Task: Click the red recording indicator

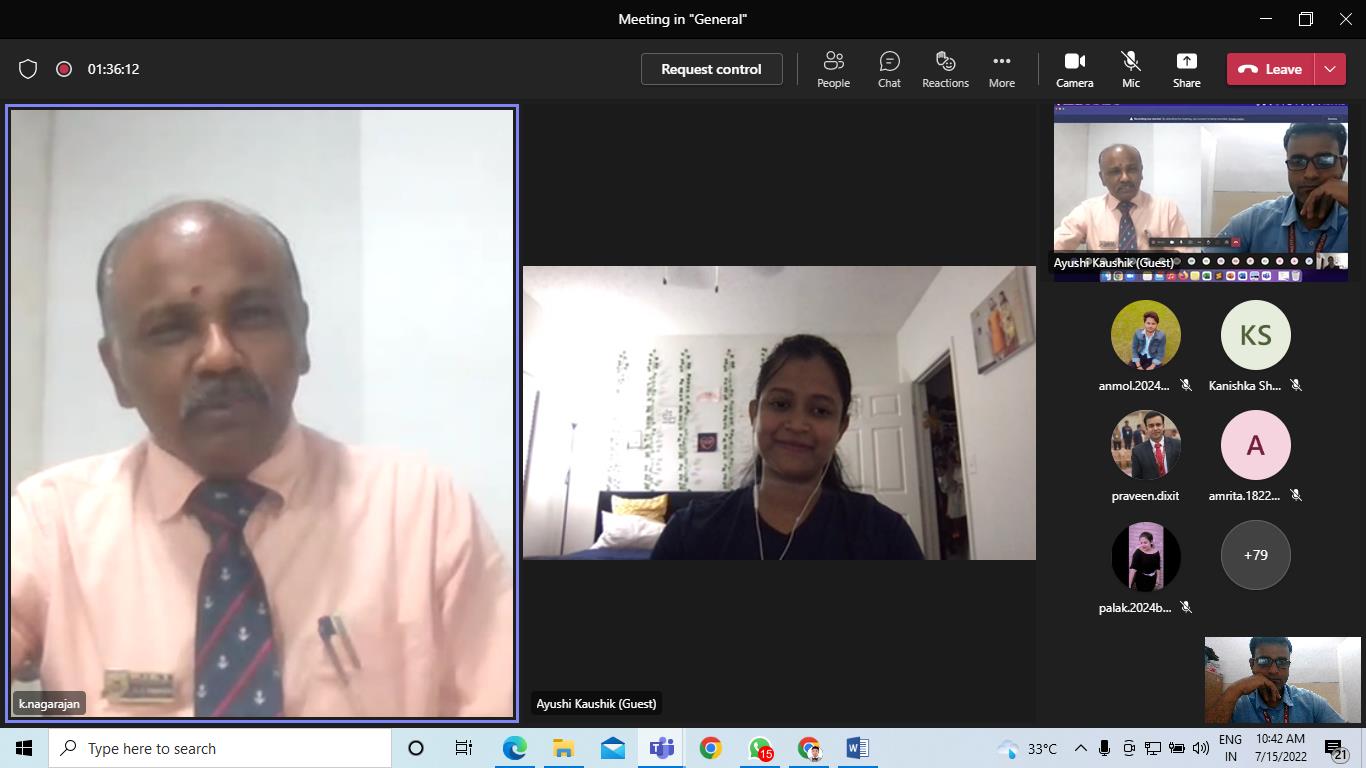Action: [64, 69]
